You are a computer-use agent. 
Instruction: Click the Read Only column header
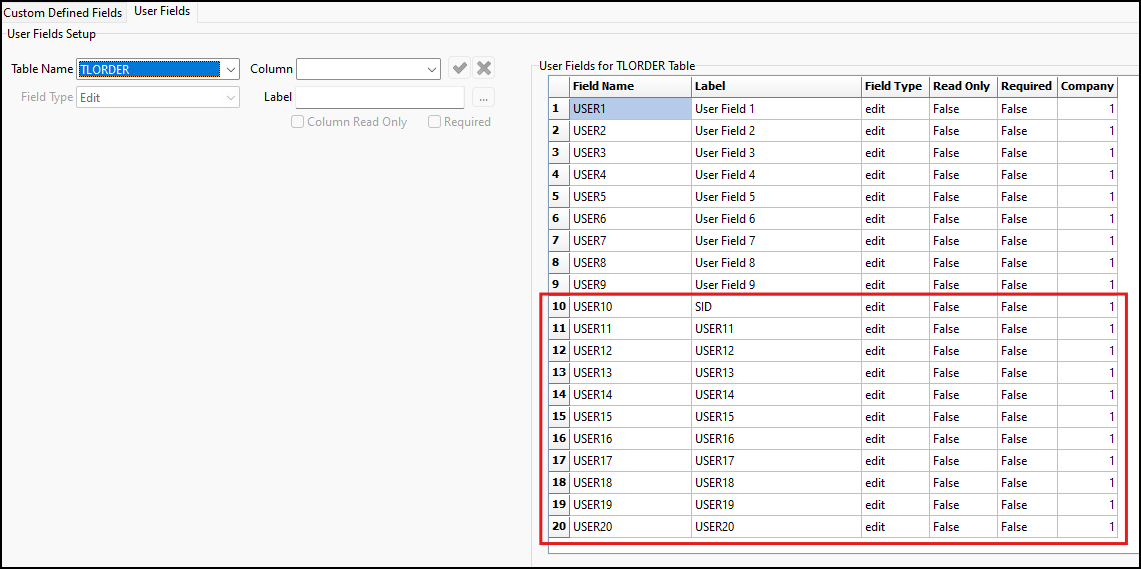[962, 87]
